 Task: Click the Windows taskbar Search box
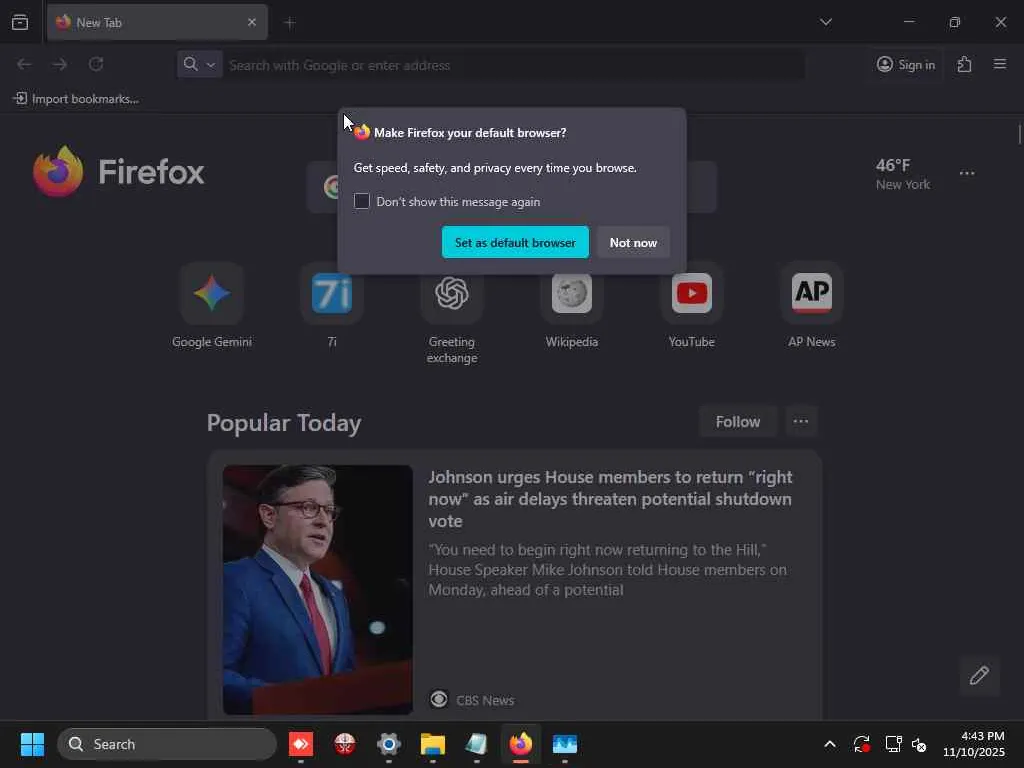[x=167, y=744]
